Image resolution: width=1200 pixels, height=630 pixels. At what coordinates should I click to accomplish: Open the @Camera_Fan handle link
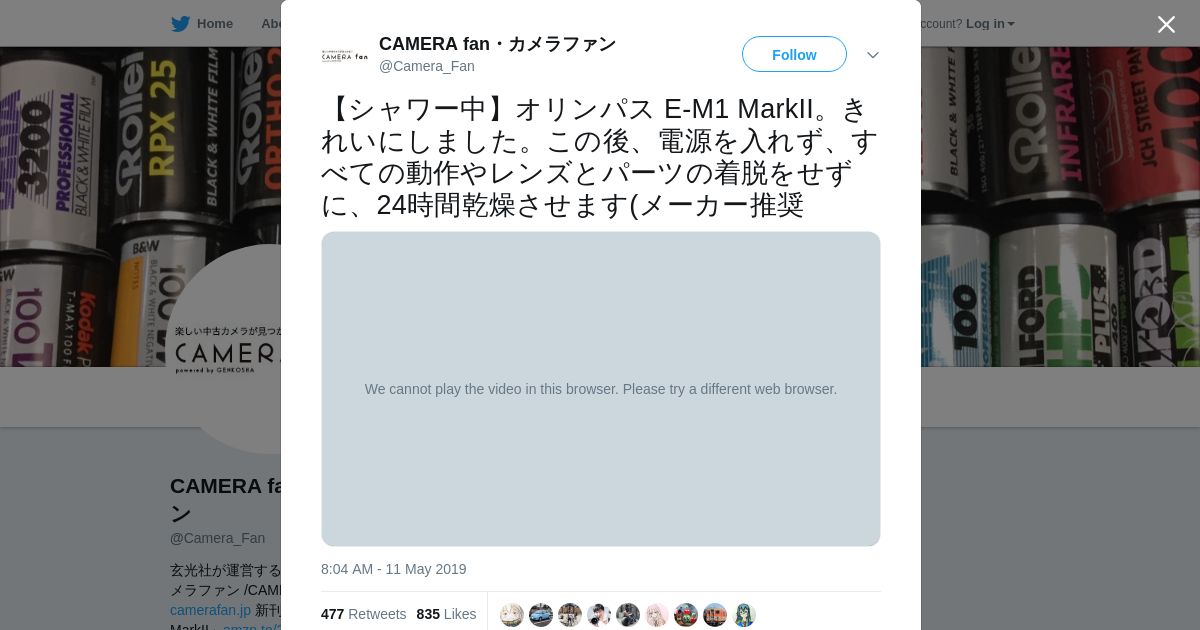(427, 66)
